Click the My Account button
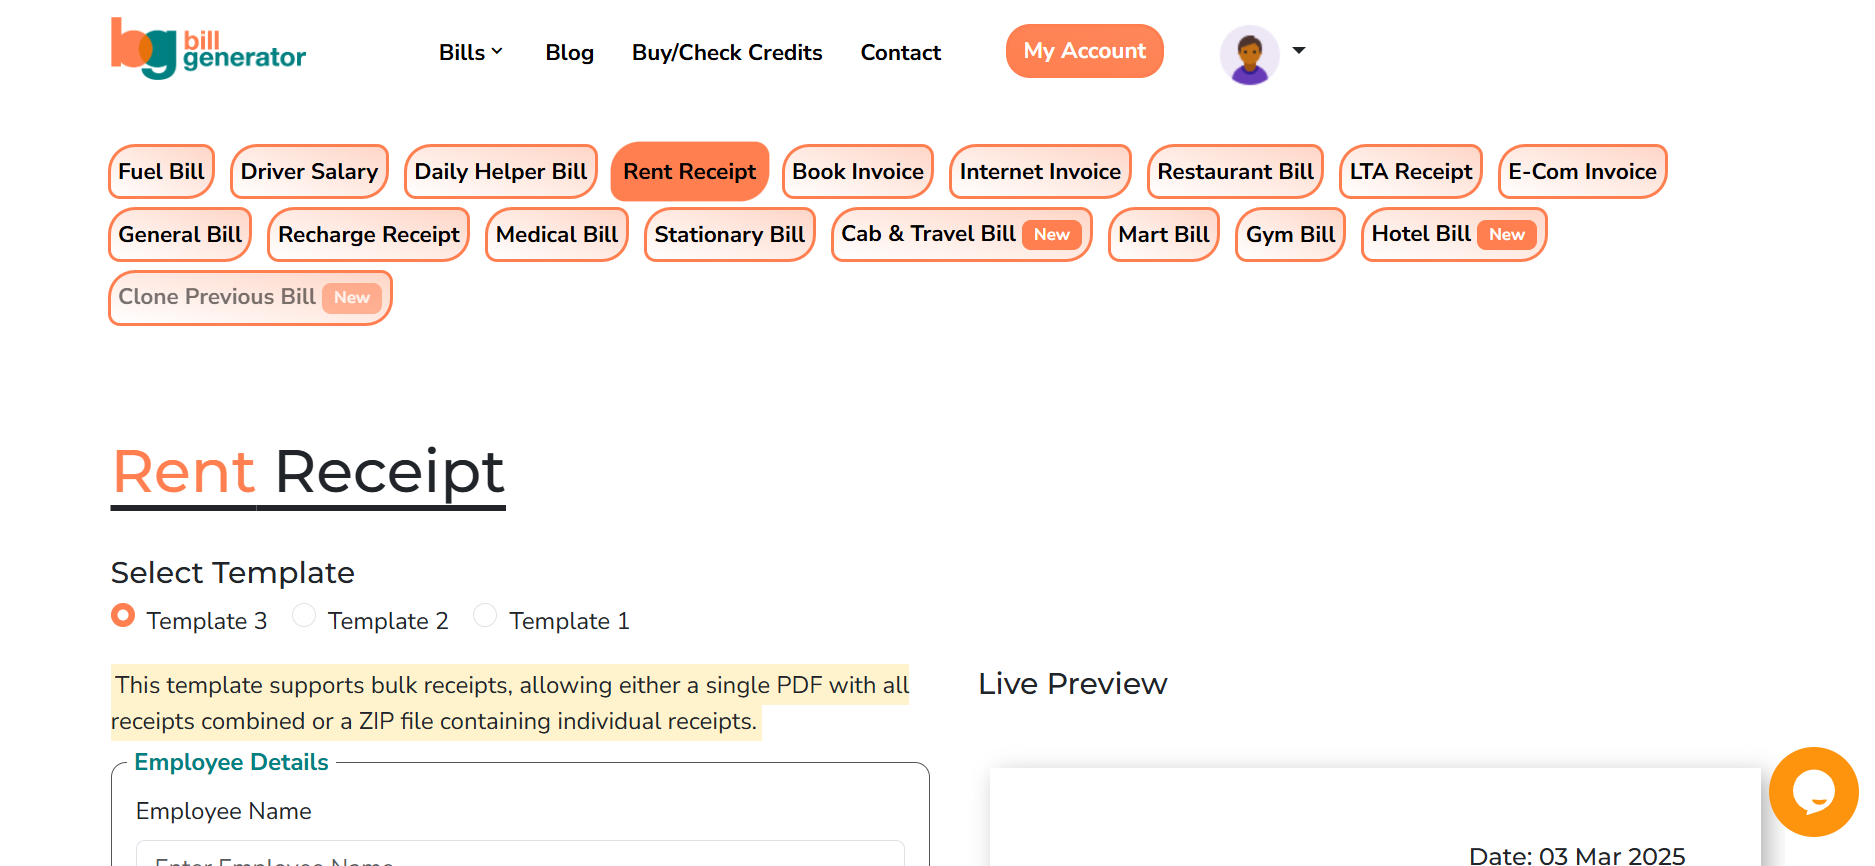The height and width of the screenshot is (866, 1875). [x=1084, y=51]
